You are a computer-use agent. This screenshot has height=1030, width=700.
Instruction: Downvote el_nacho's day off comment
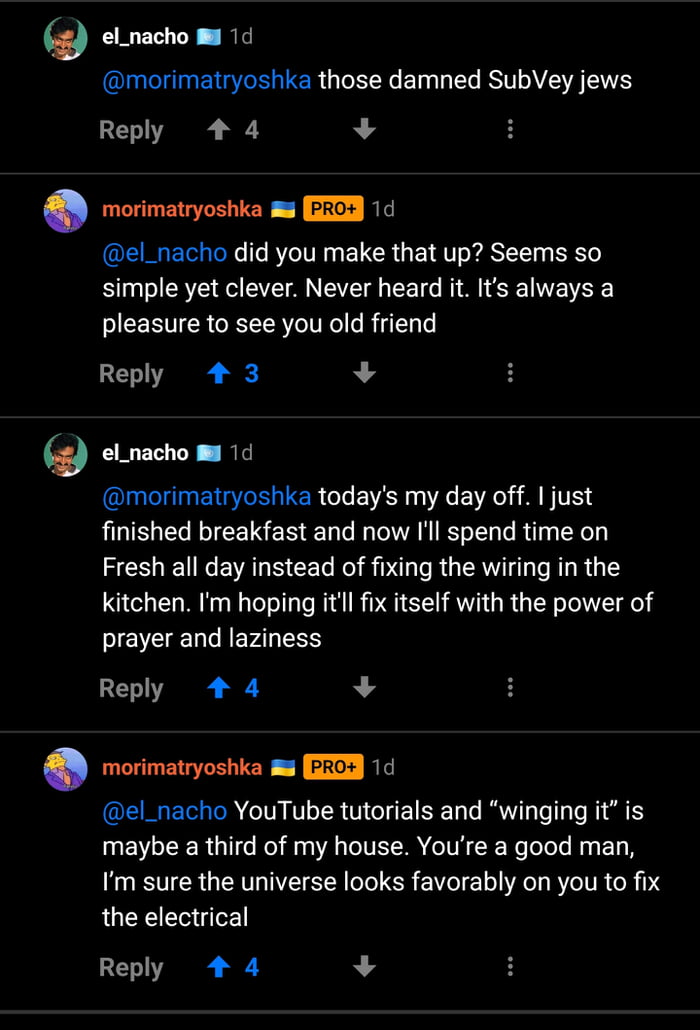tap(364, 687)
